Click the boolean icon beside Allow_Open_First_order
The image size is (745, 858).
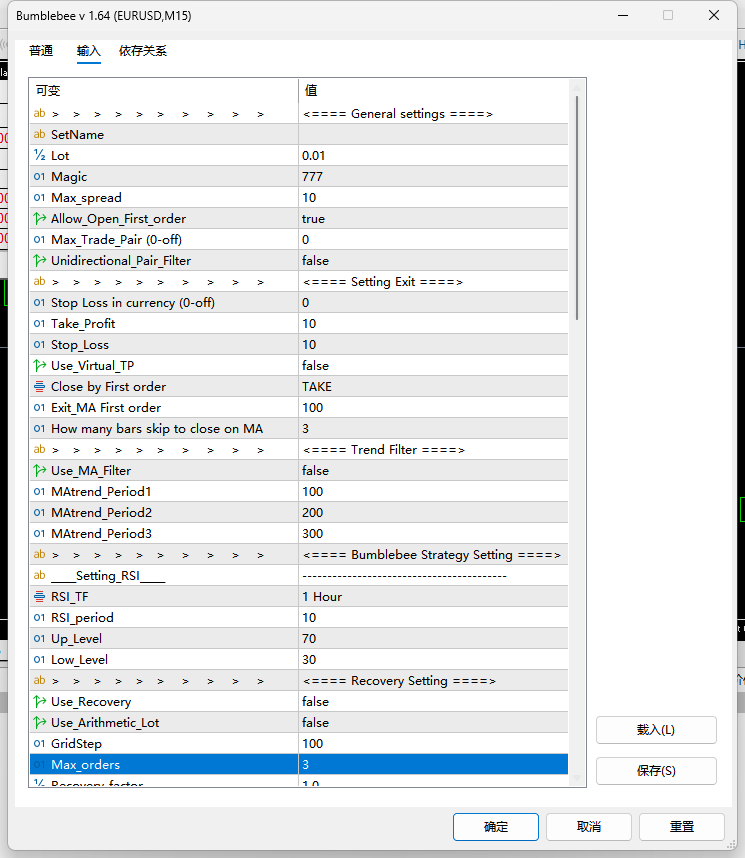39,218
